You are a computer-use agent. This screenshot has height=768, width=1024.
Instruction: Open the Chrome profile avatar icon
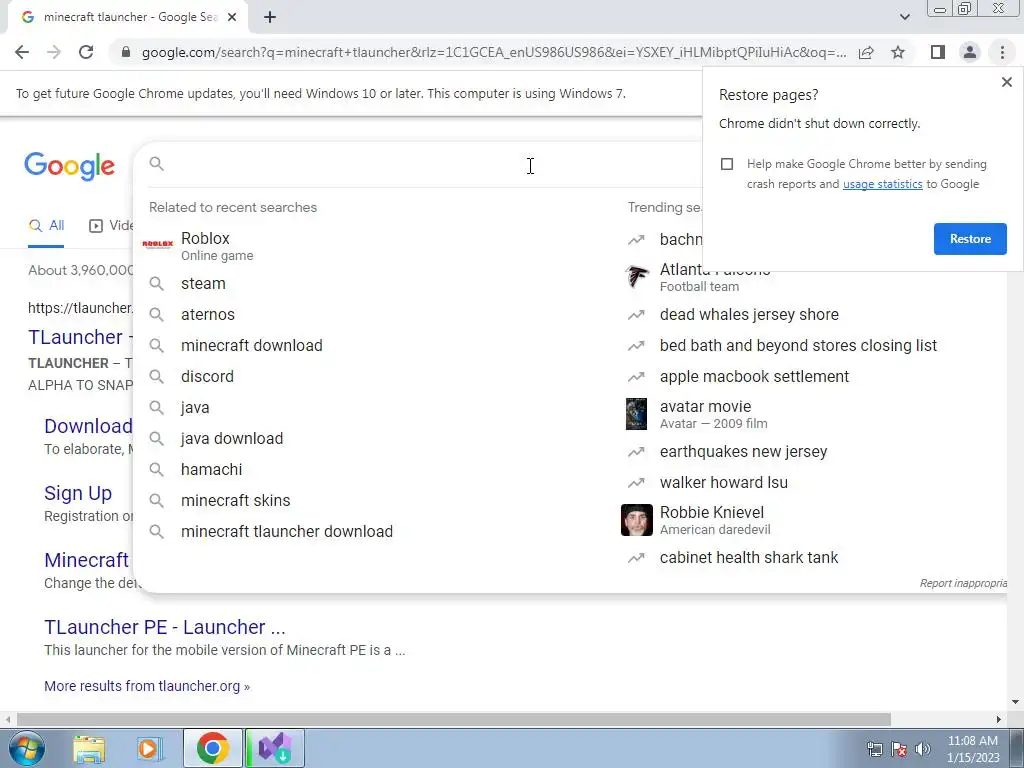(970, 52)
